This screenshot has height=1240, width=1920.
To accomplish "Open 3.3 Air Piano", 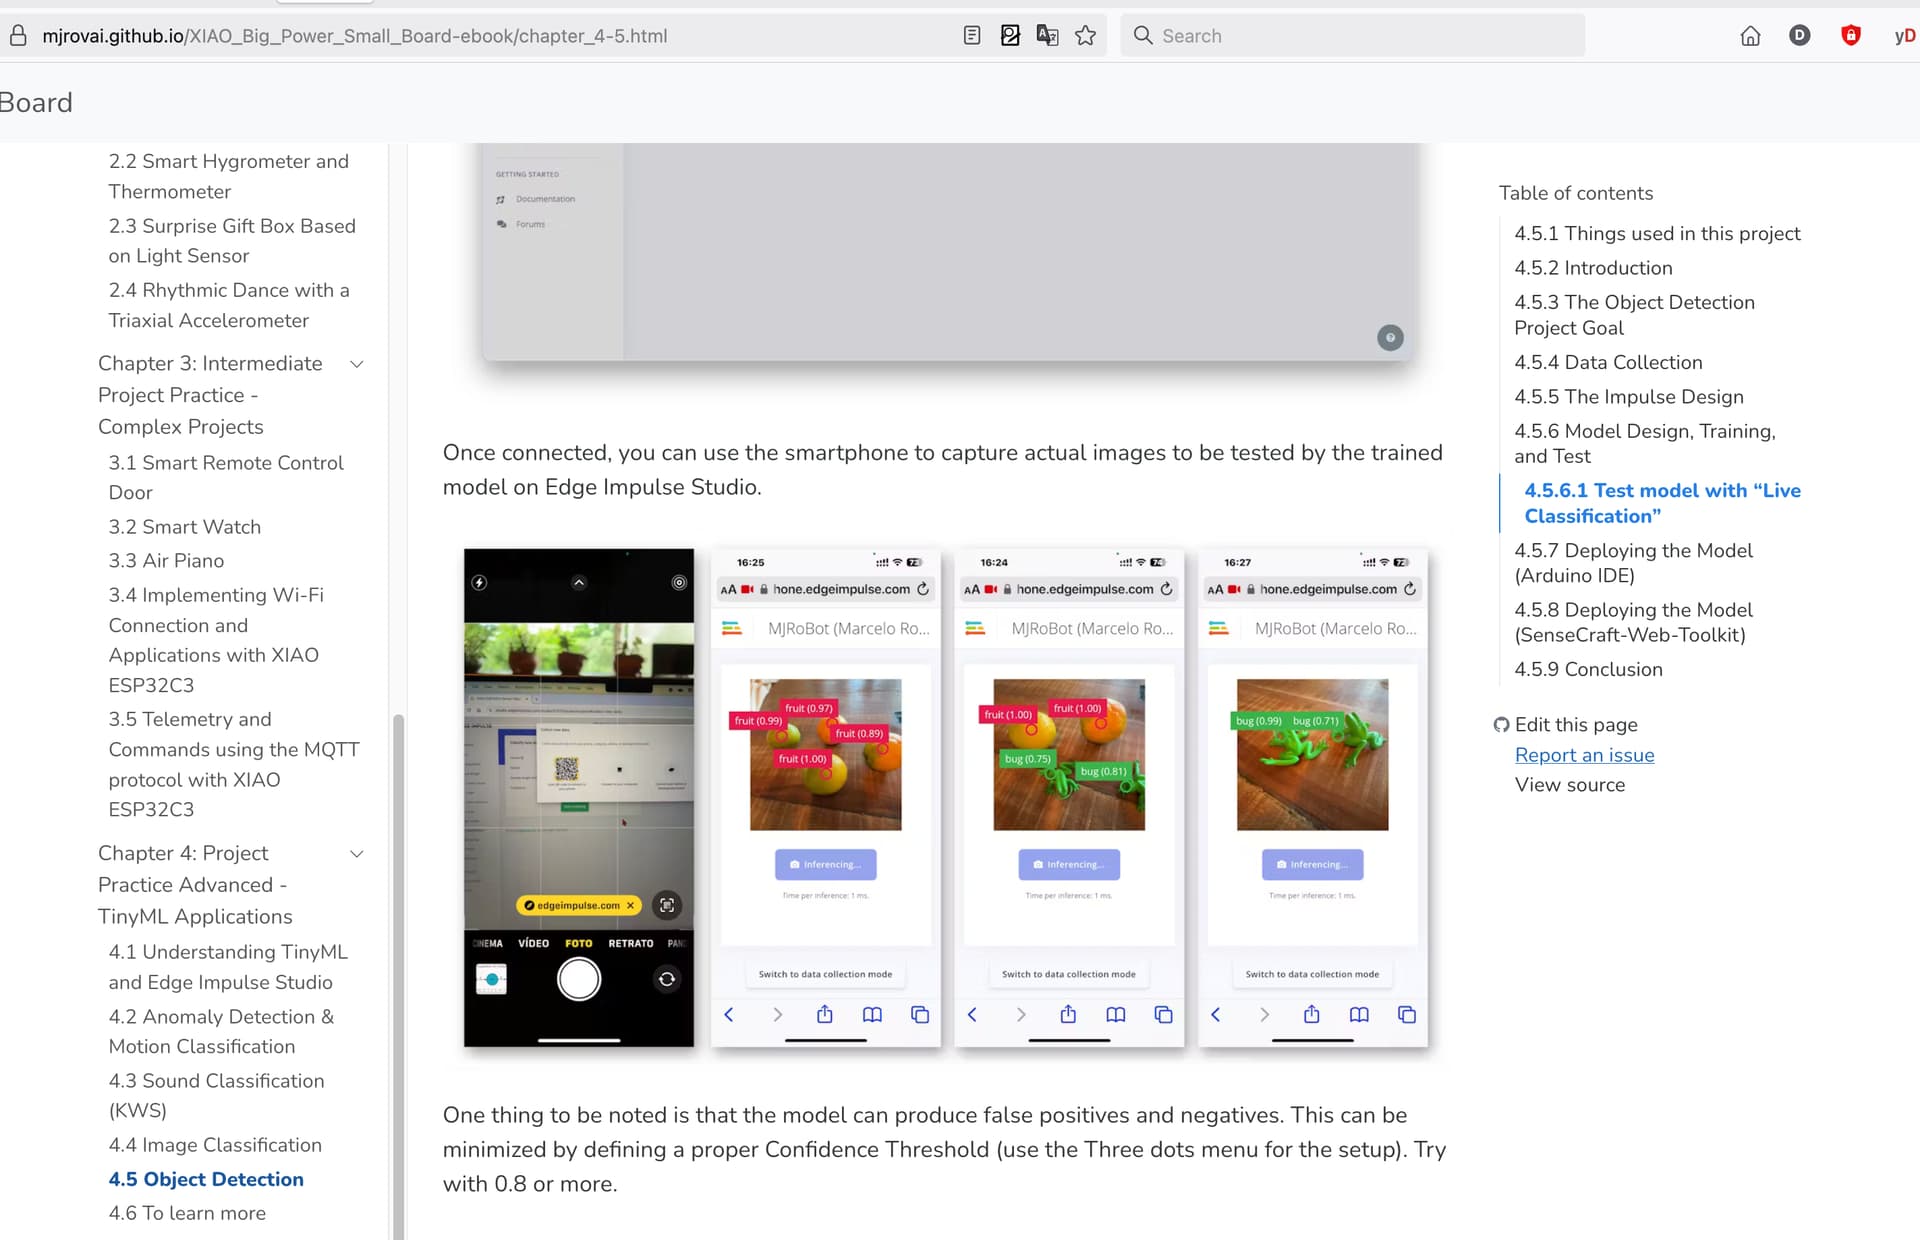I will (166, 561).
